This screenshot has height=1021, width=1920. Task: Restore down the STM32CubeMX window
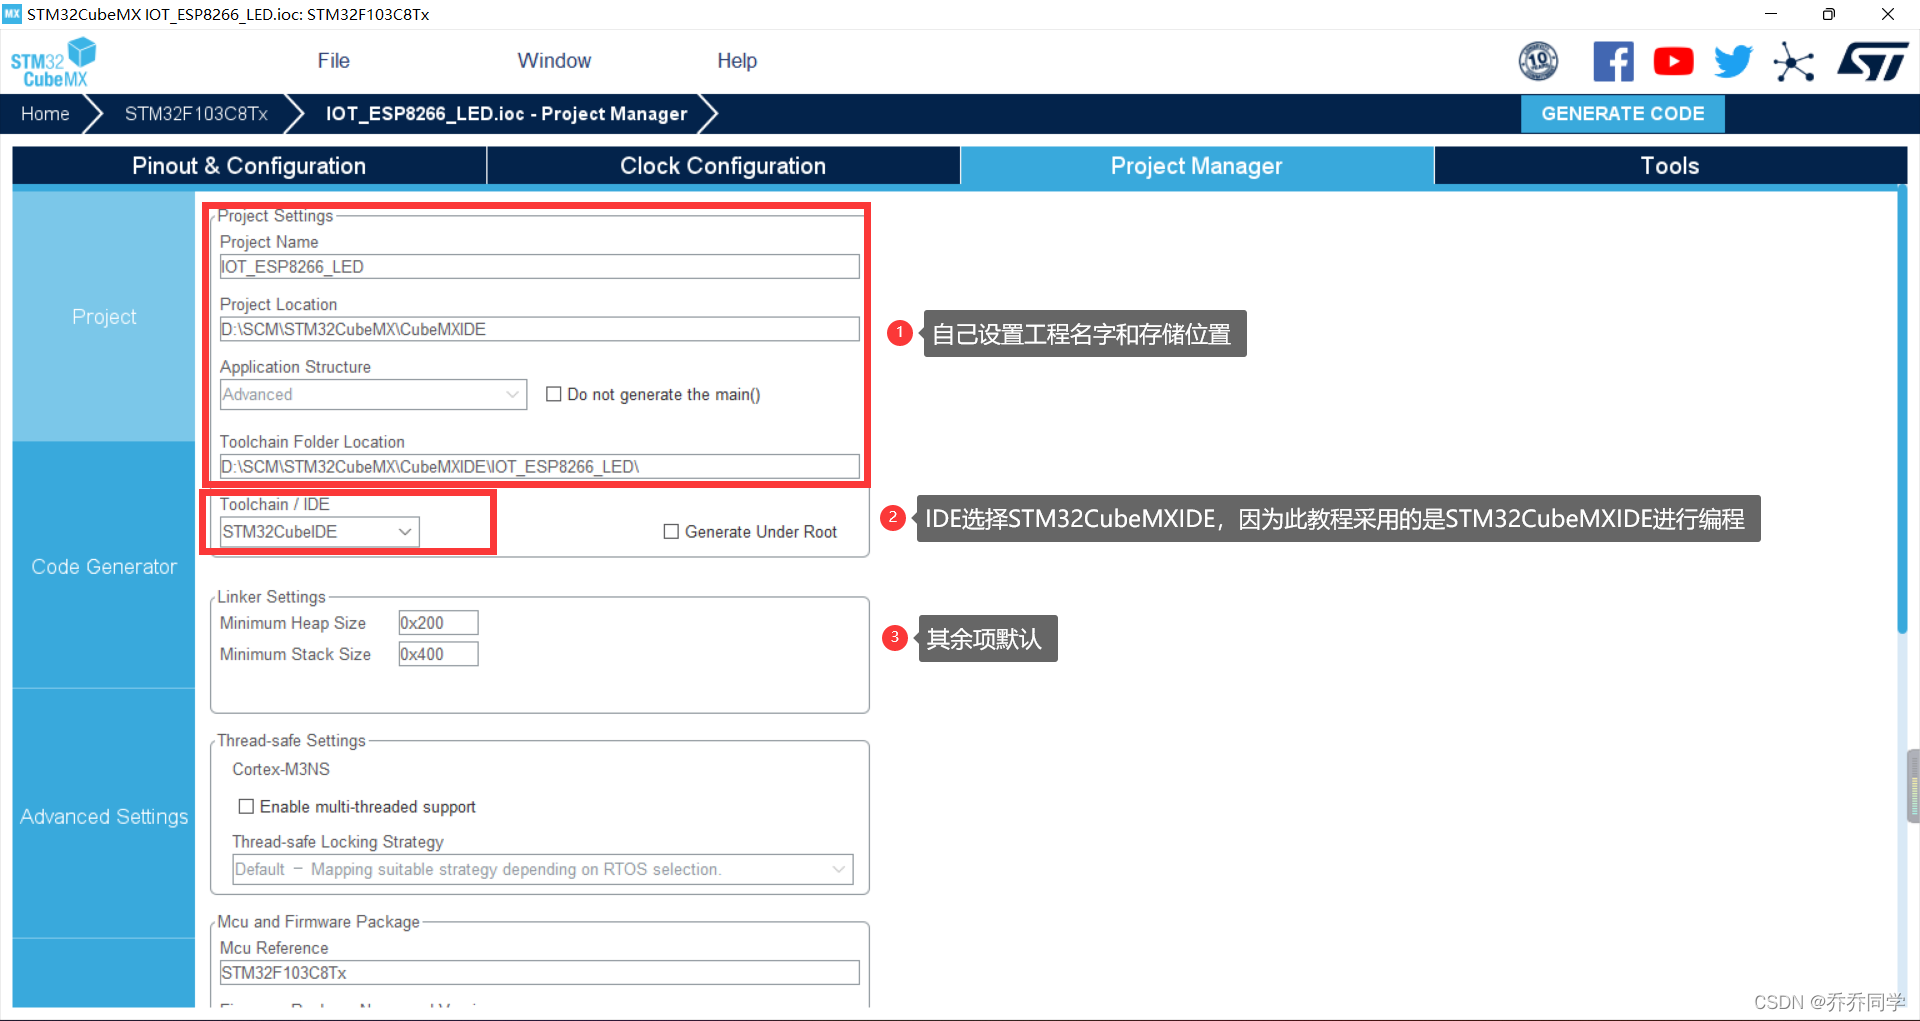[1829, 14]
